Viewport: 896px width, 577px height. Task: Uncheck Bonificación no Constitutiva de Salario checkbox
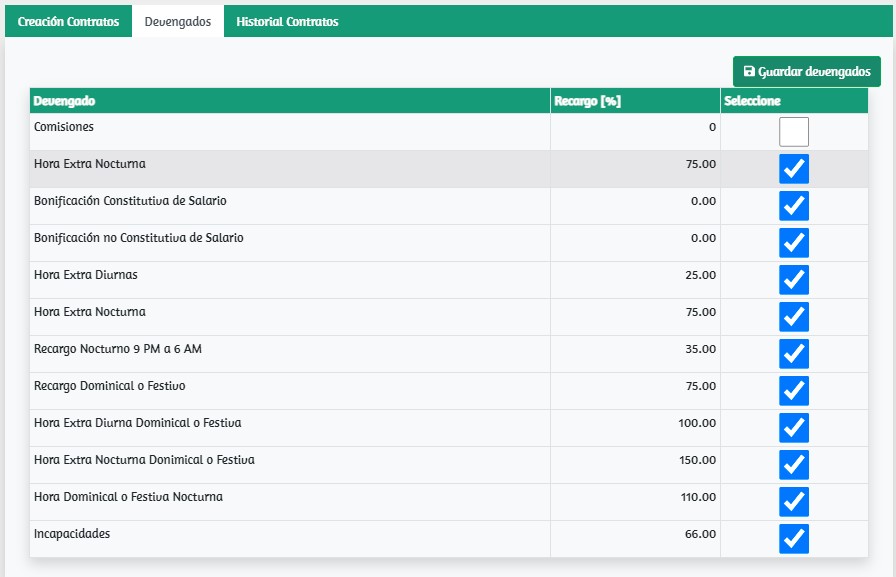(x=794, y=243)
